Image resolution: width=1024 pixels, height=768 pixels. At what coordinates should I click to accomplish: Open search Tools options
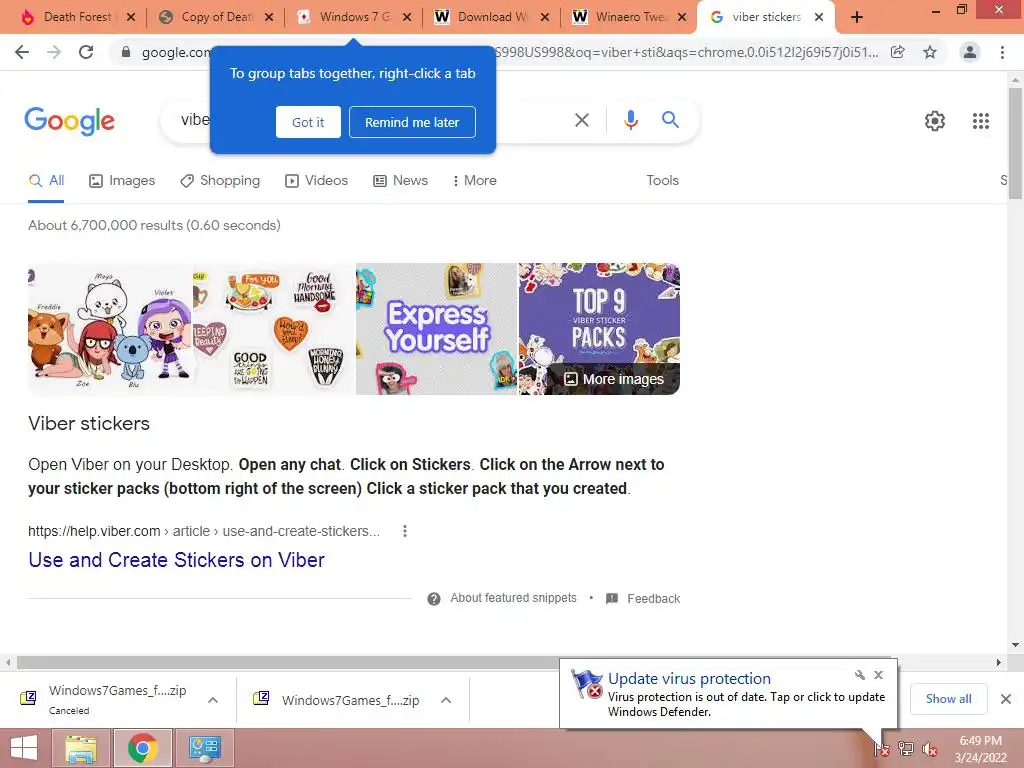point(662,181)
